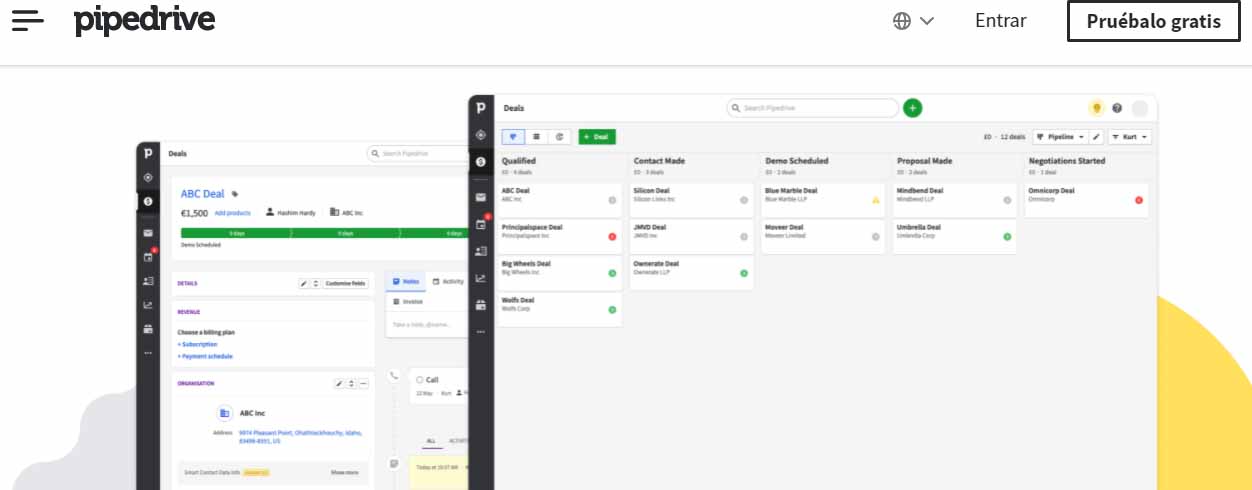Open the globe language selector dropdown
Viewport: 1252px width, 490px height.
tap(913, 21)
